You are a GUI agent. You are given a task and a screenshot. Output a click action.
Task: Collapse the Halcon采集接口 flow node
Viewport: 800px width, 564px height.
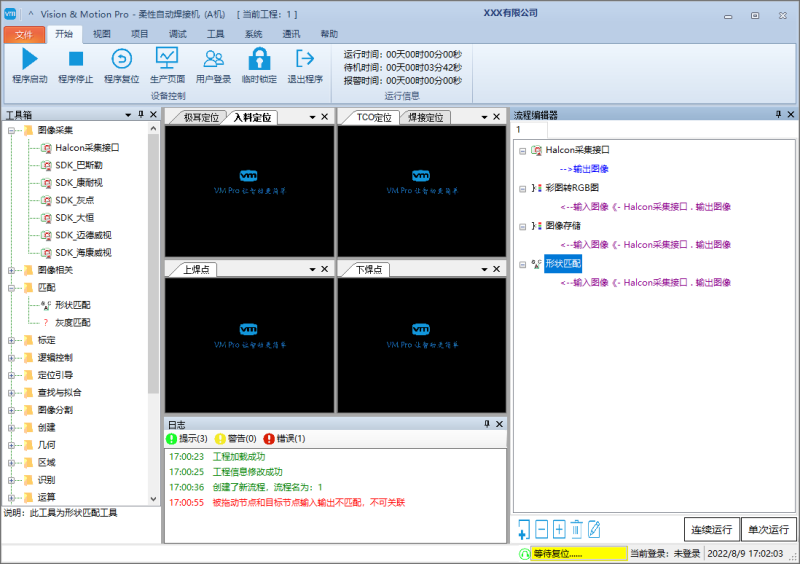[x=523, y=150]
